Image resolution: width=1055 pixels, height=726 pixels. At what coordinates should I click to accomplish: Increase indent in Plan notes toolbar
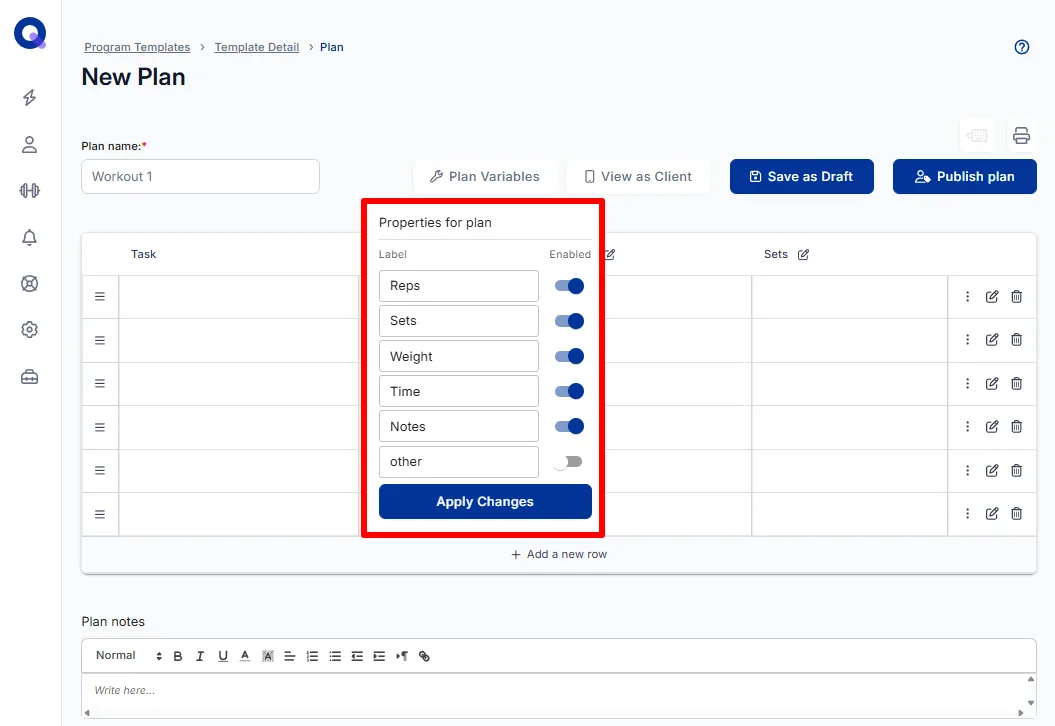(x=379, y=656)
